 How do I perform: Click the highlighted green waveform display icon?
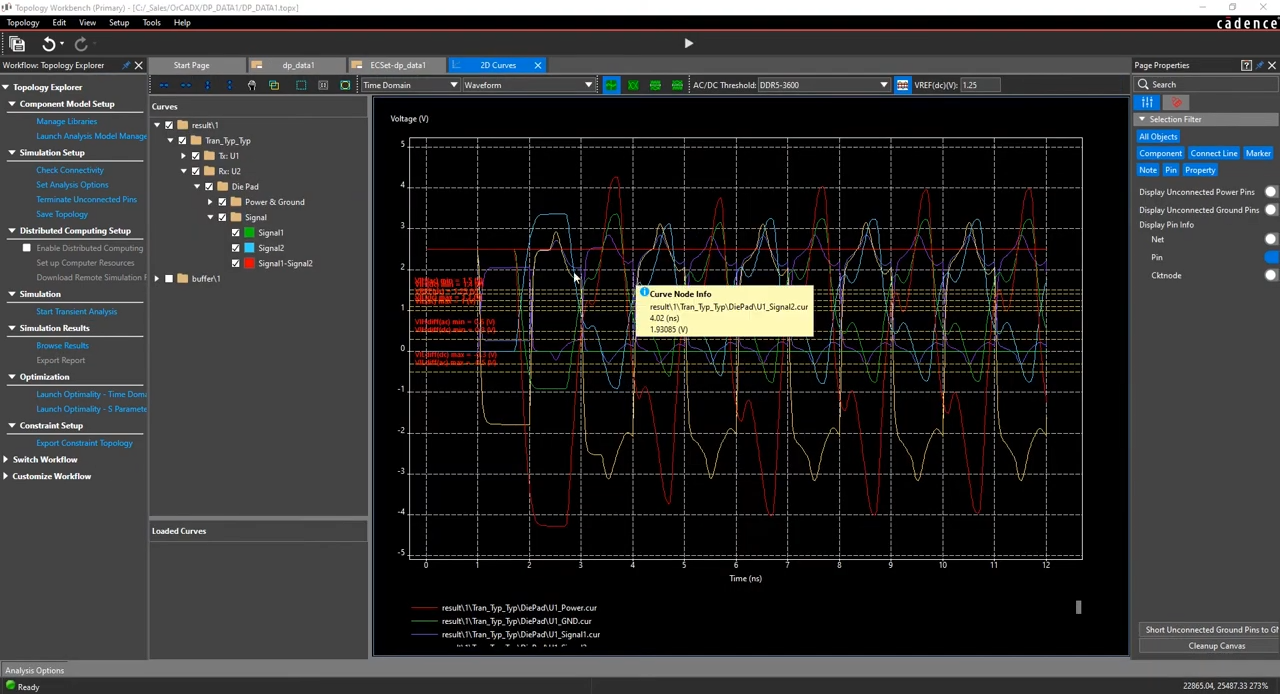(610, 85)
